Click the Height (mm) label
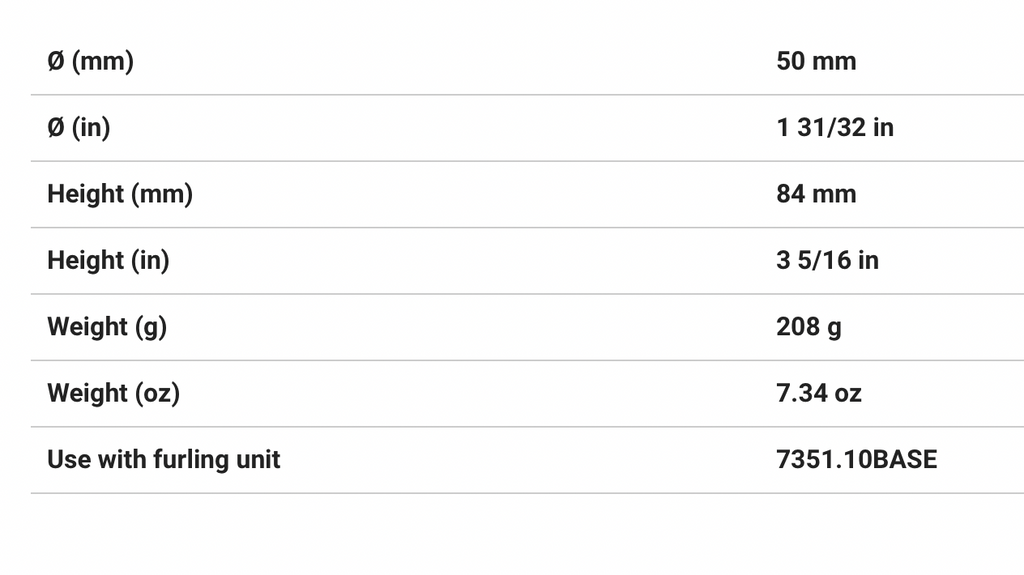 click(119, 194)
